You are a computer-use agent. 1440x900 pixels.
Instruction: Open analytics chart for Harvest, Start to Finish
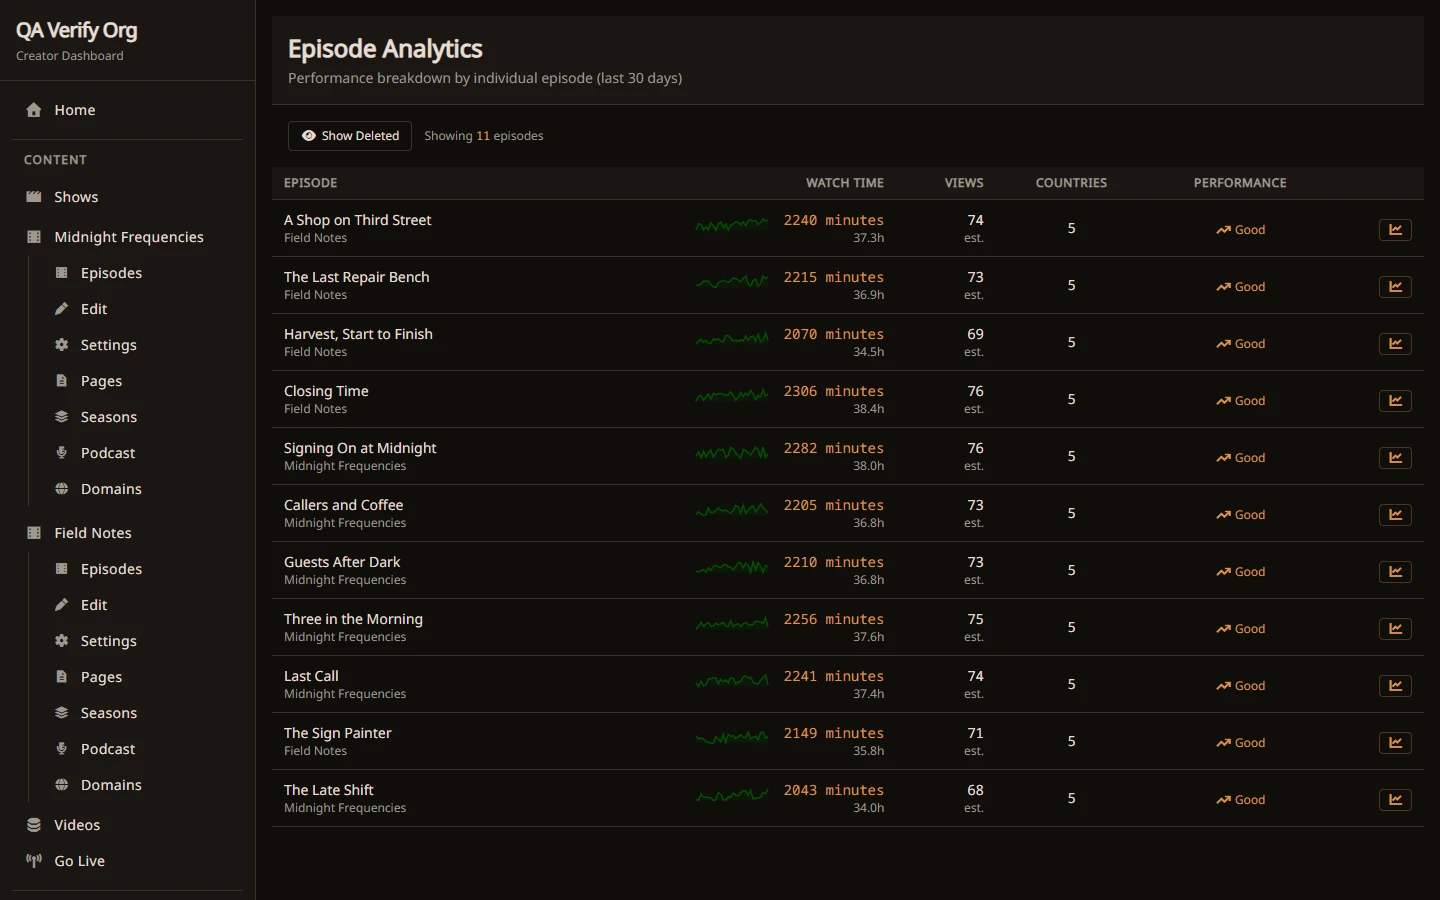tap(1395, 344)
